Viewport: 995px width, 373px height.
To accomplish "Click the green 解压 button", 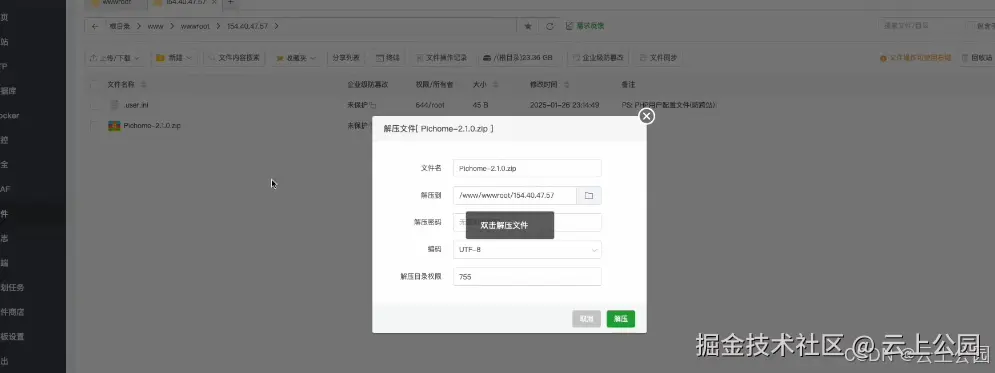I will [x=621, y=319].
